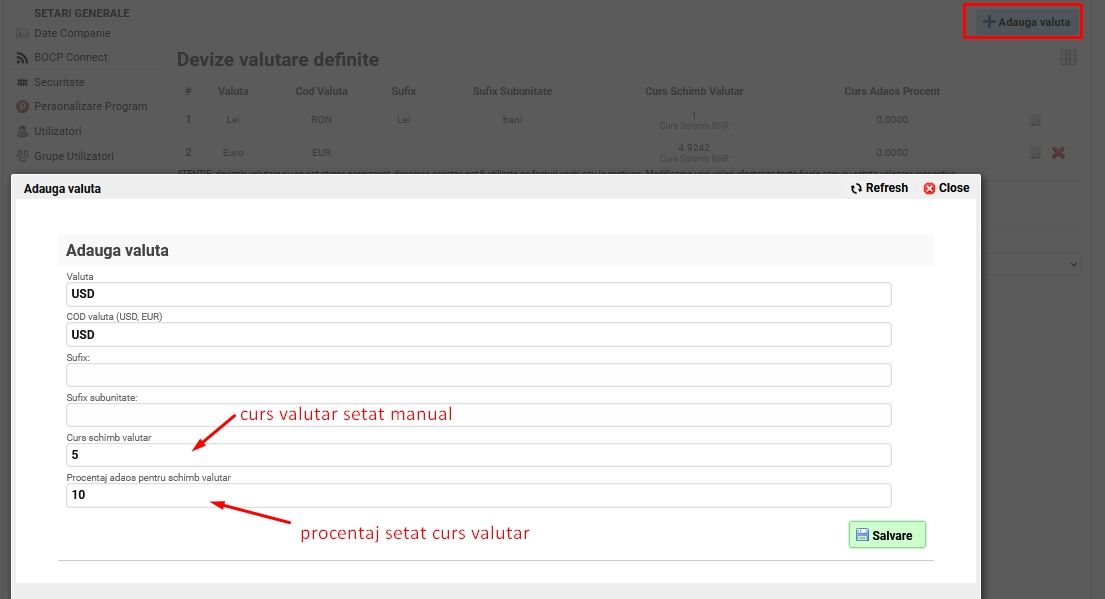Expand the dropdown behind the dialog

point(1073,263)
